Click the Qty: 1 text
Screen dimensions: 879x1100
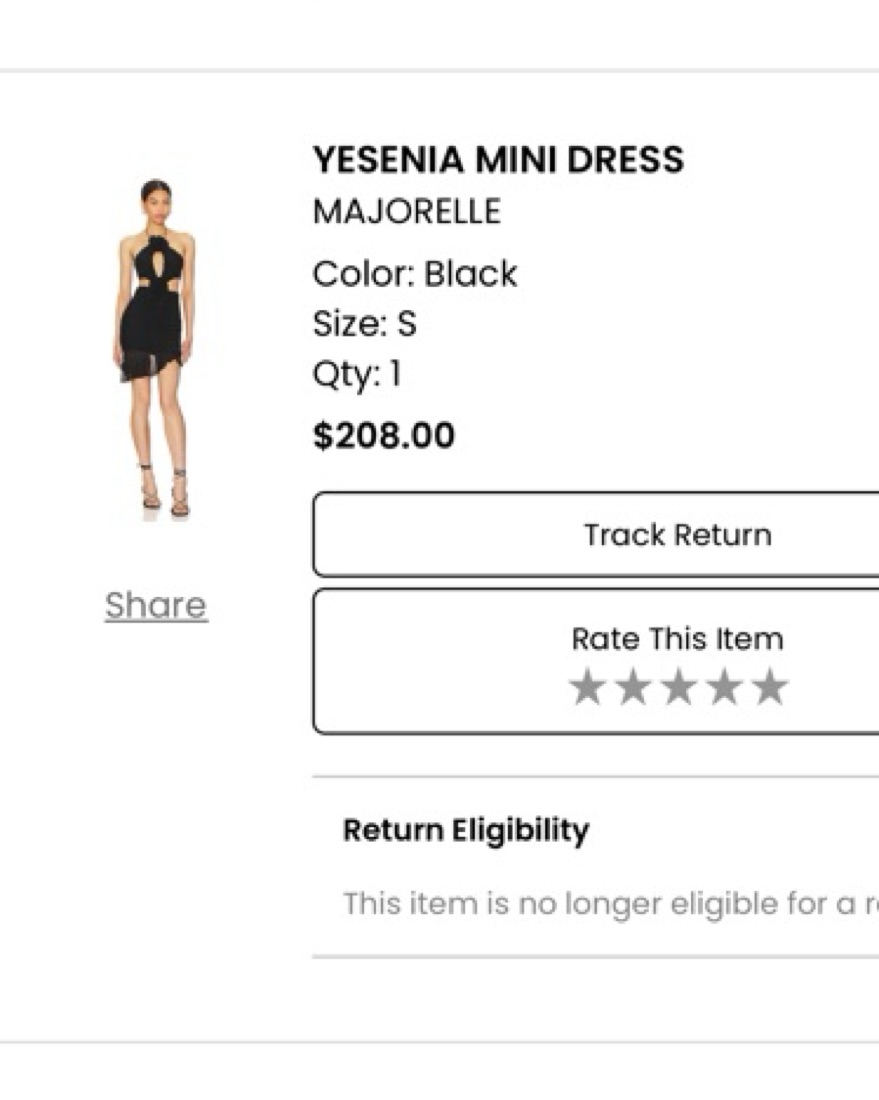(357, 375)
